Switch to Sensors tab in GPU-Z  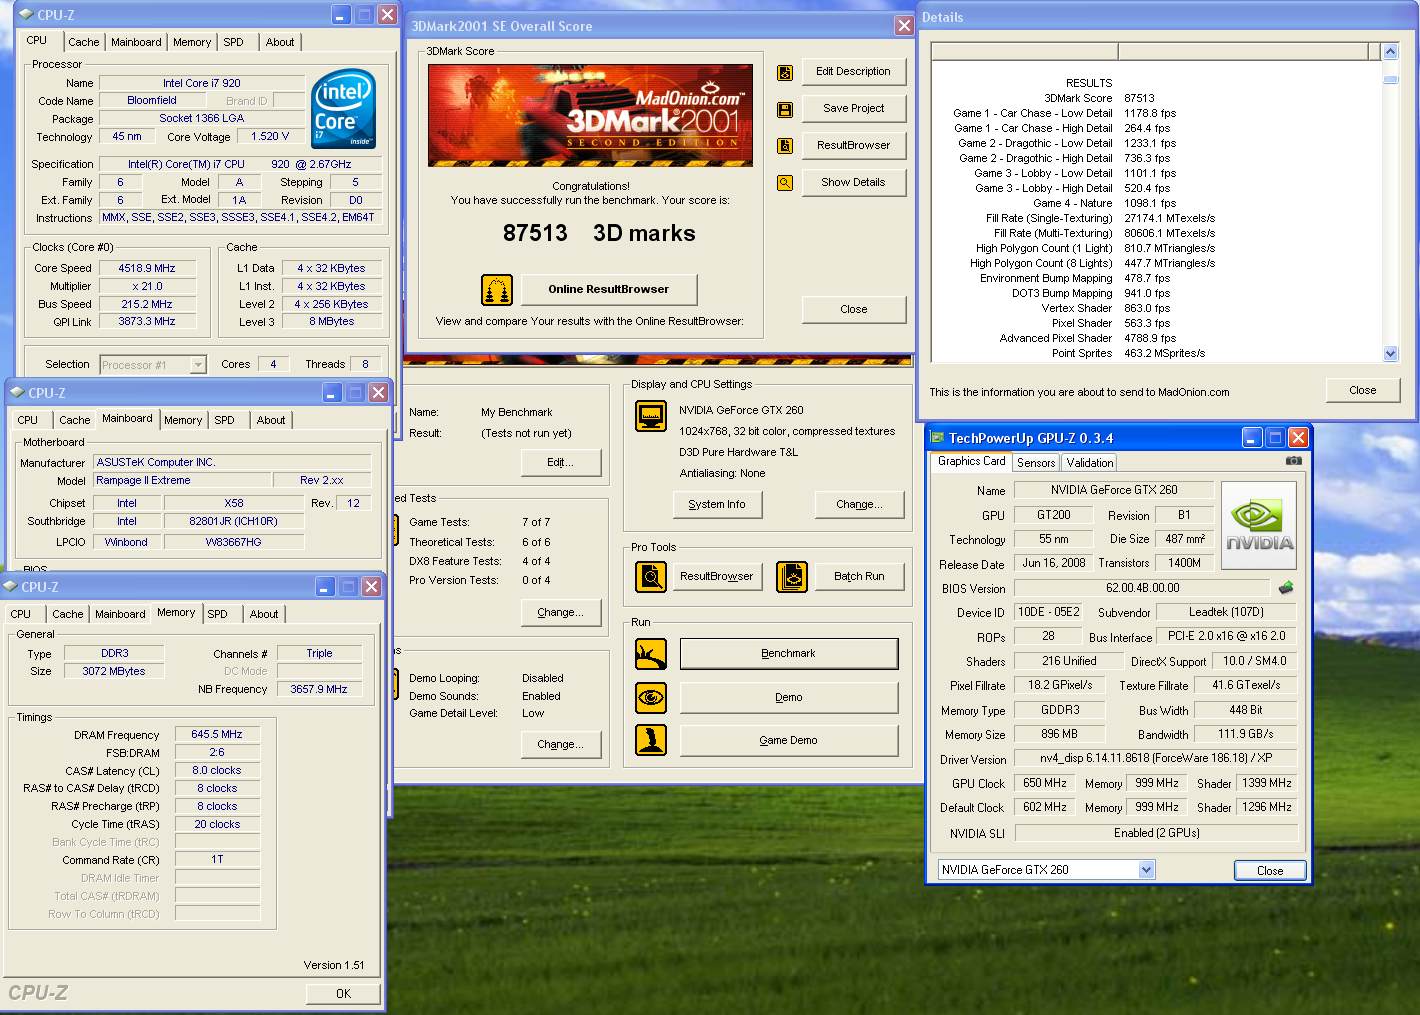coord(1036,463)
